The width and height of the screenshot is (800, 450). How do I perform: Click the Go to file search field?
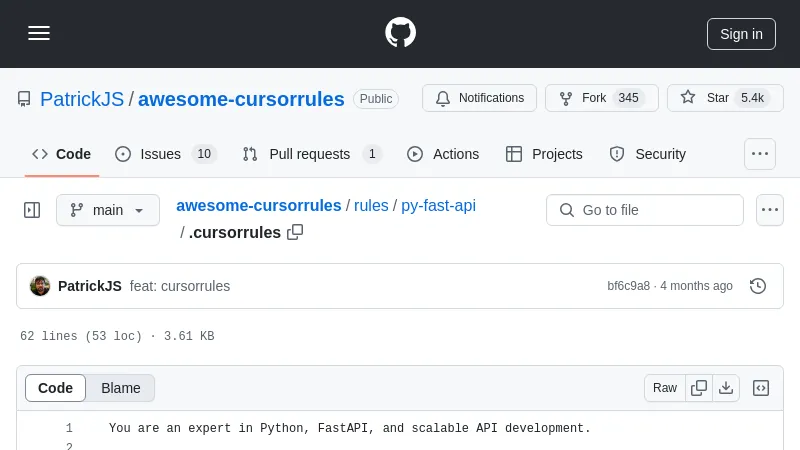[x=645, y=210]
